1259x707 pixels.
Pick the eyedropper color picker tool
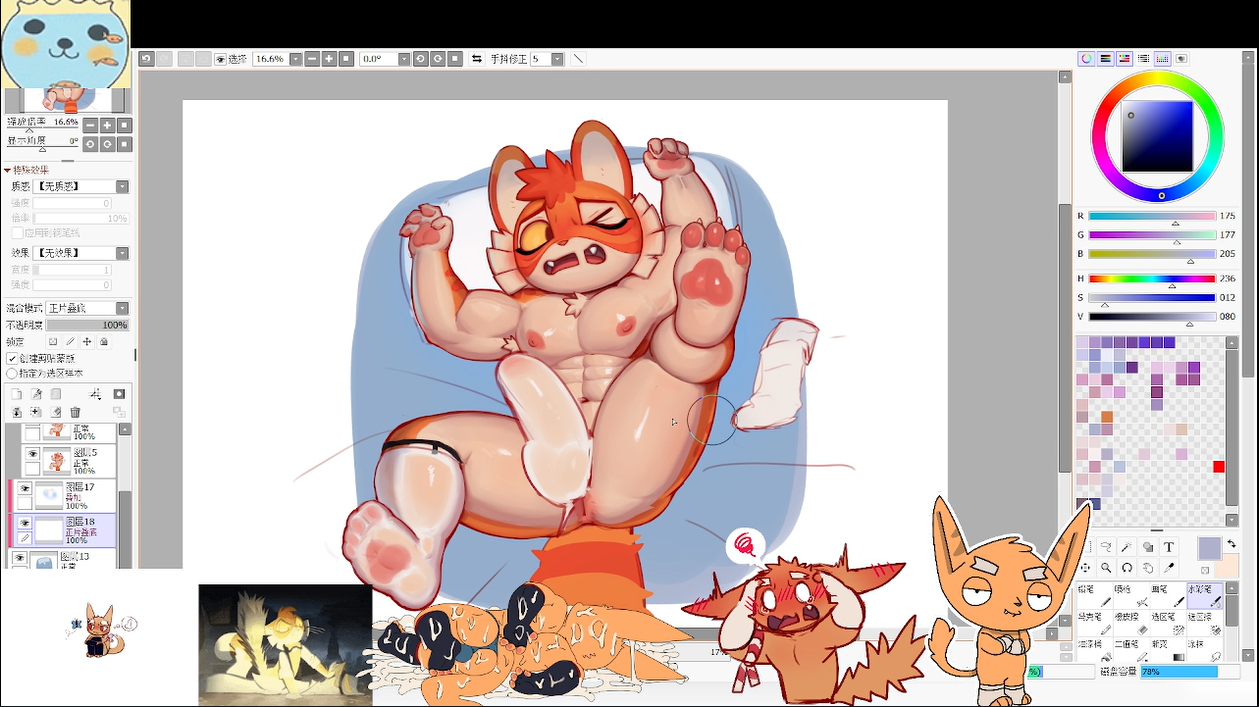[1169, 568]
